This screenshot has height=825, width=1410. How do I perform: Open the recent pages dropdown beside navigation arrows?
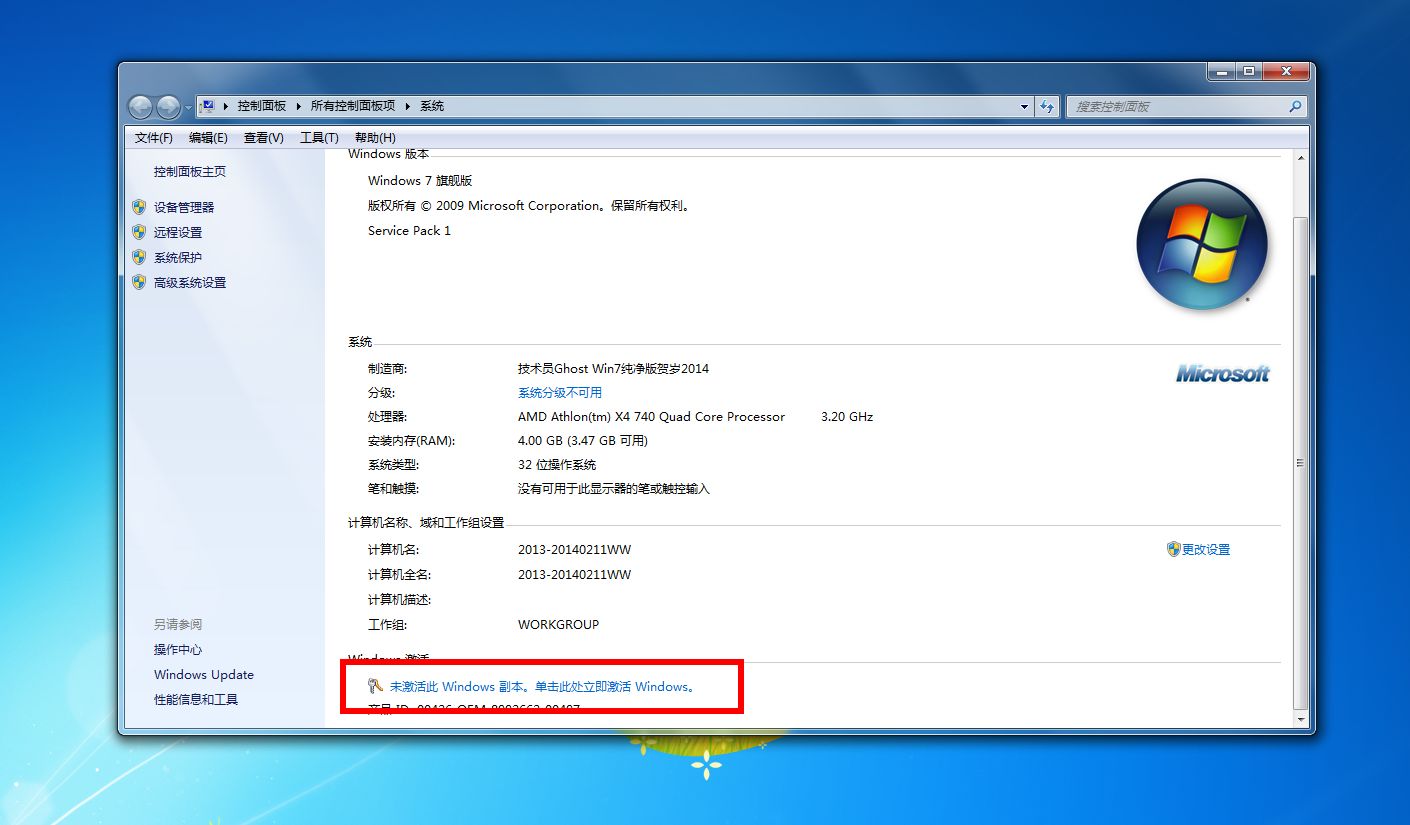tap(187, 106)
